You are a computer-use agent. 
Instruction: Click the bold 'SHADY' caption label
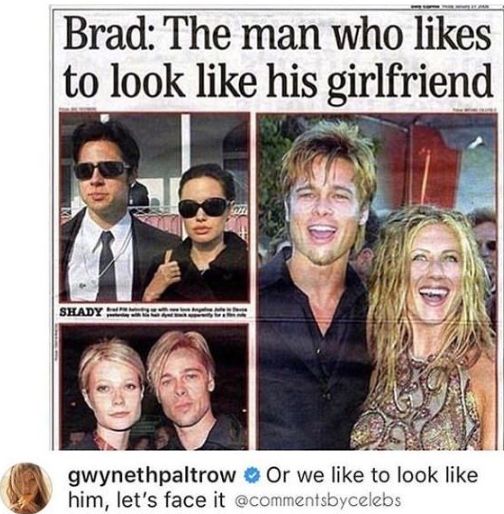pos(80,312)
